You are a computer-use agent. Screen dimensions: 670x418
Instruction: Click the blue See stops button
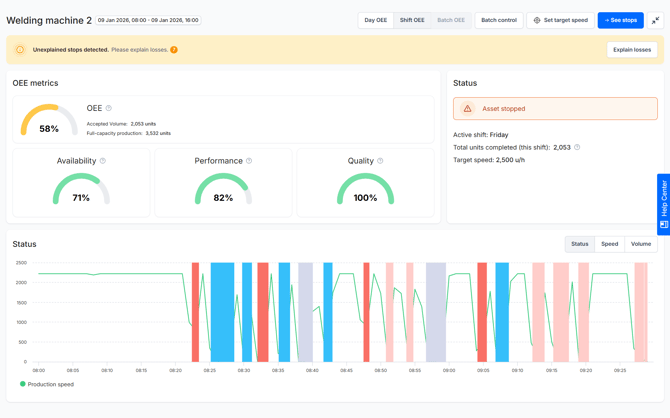tap(620, 20)
